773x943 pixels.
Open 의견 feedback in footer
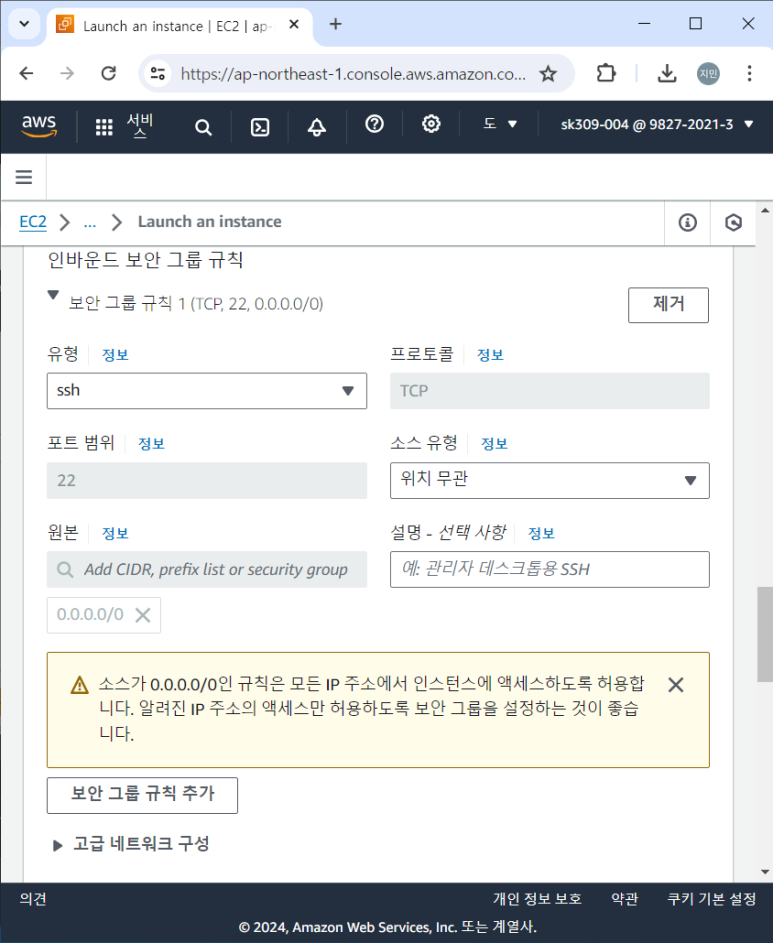33,898
